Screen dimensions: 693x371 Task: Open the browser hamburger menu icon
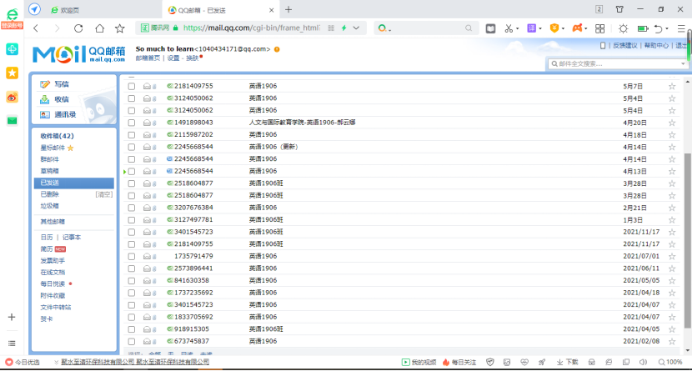[x=681, y=29]
